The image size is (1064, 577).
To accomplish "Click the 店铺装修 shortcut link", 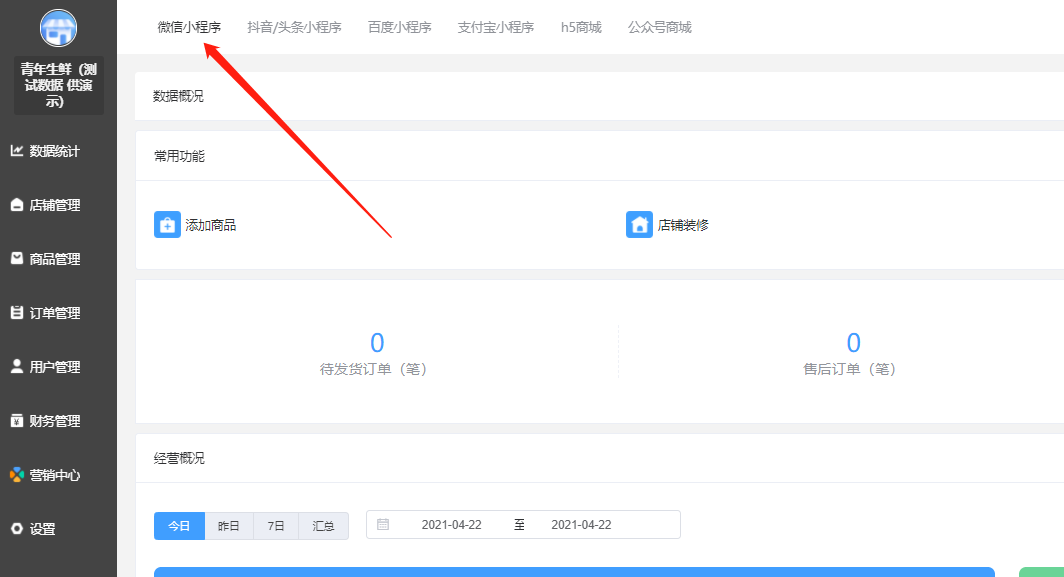I will (x=683, y=225).
